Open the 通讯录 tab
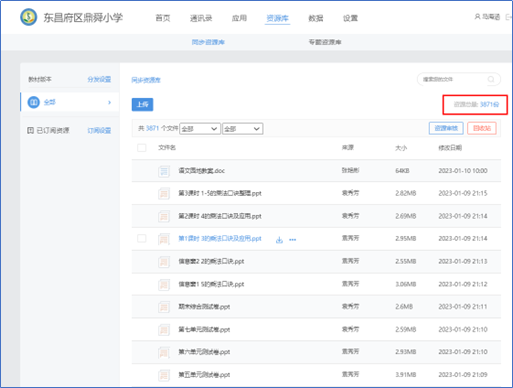Screen dimensions: 513x388 201,18
